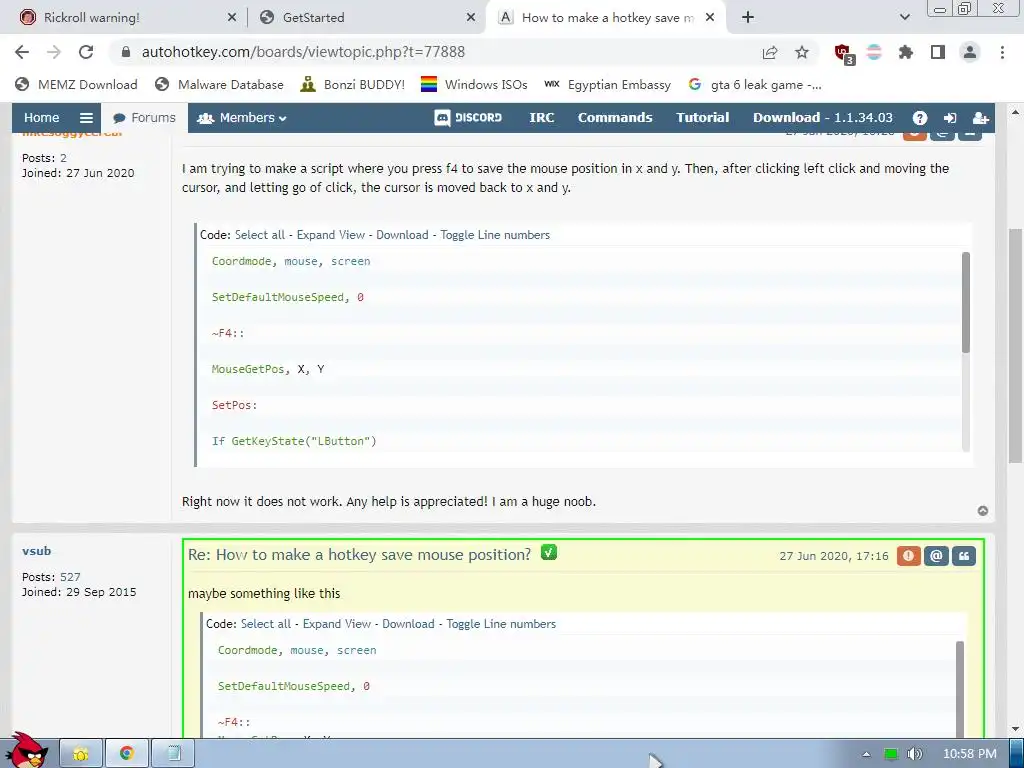
Task: Open the Bonzi BUDDY! bookmark
Action: tap(352, 85)
